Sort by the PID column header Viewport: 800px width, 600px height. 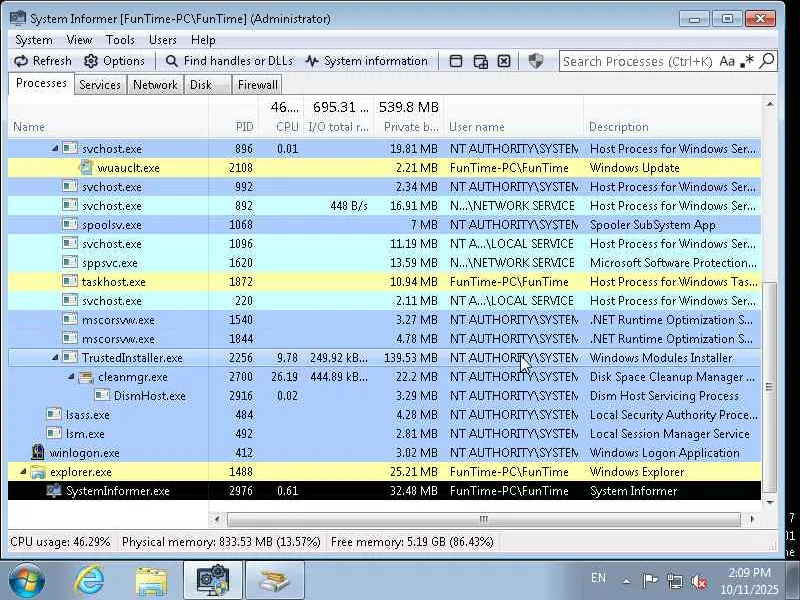[x=234, y=127]
